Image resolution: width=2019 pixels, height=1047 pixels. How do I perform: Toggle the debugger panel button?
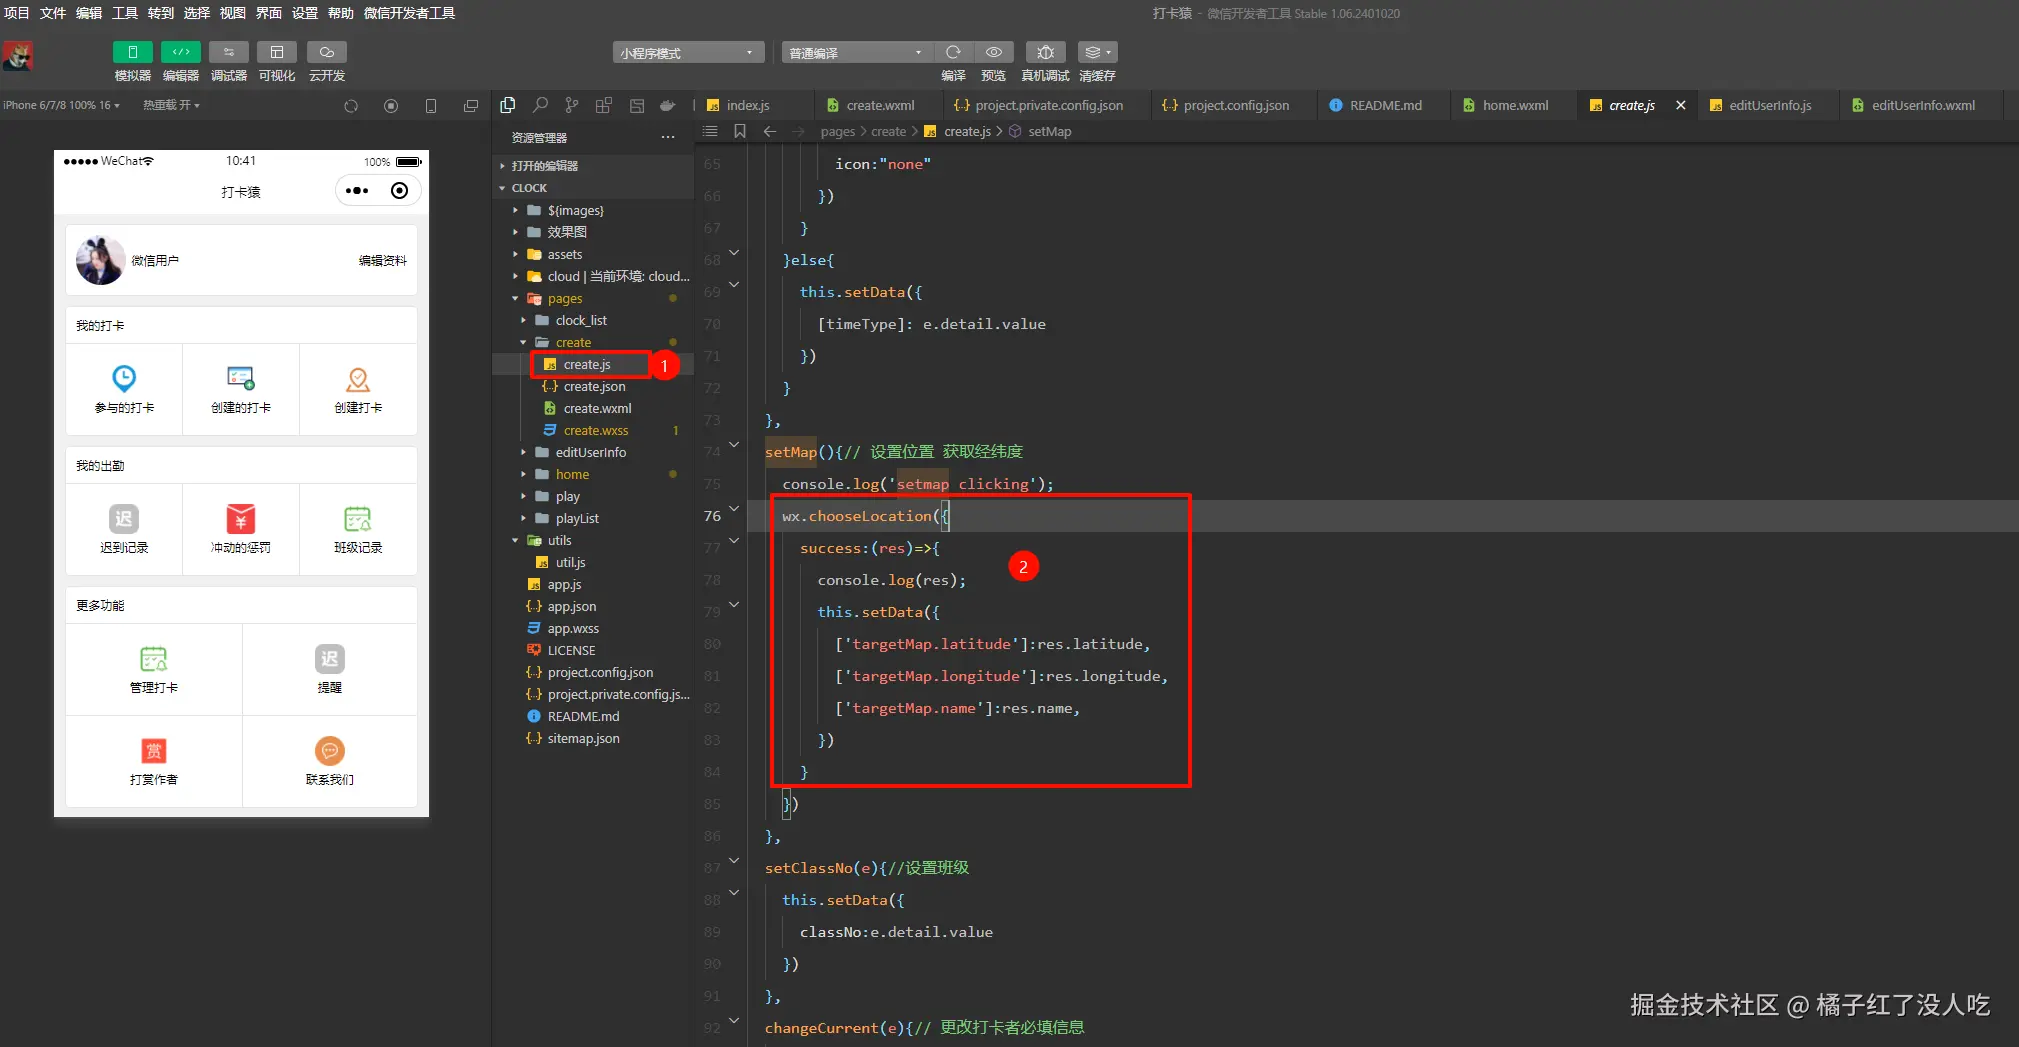click(x=229, y=52)
